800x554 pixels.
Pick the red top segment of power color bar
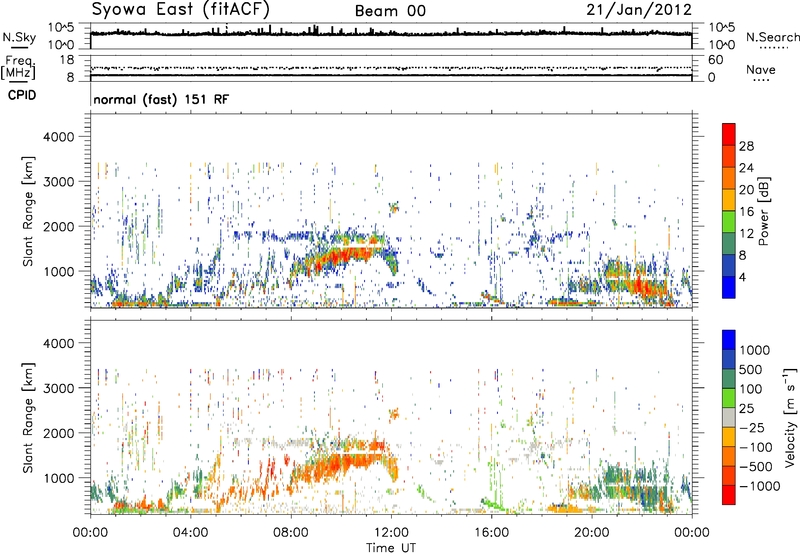pyautogui.click(x=729, y=134)
